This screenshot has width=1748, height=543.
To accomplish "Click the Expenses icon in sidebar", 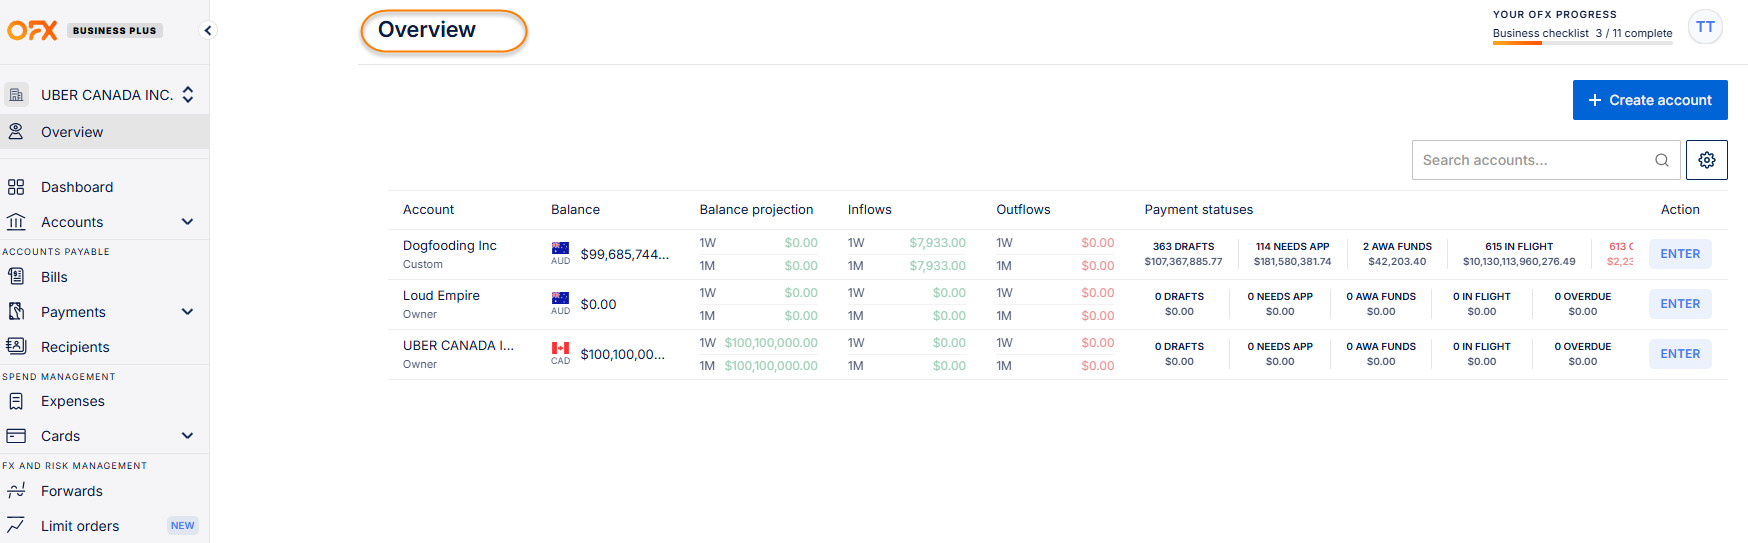I will (x=16, y=401).
